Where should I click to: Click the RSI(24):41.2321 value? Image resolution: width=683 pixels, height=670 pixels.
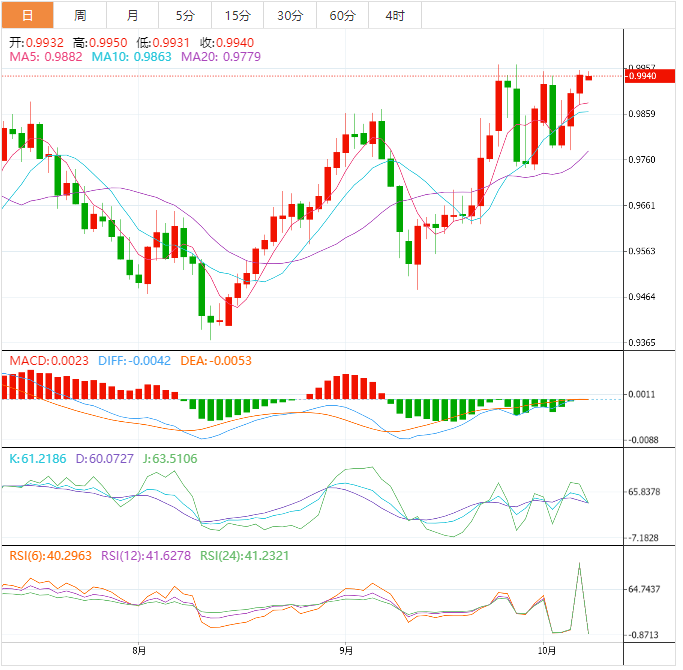(x=244, y=556)
